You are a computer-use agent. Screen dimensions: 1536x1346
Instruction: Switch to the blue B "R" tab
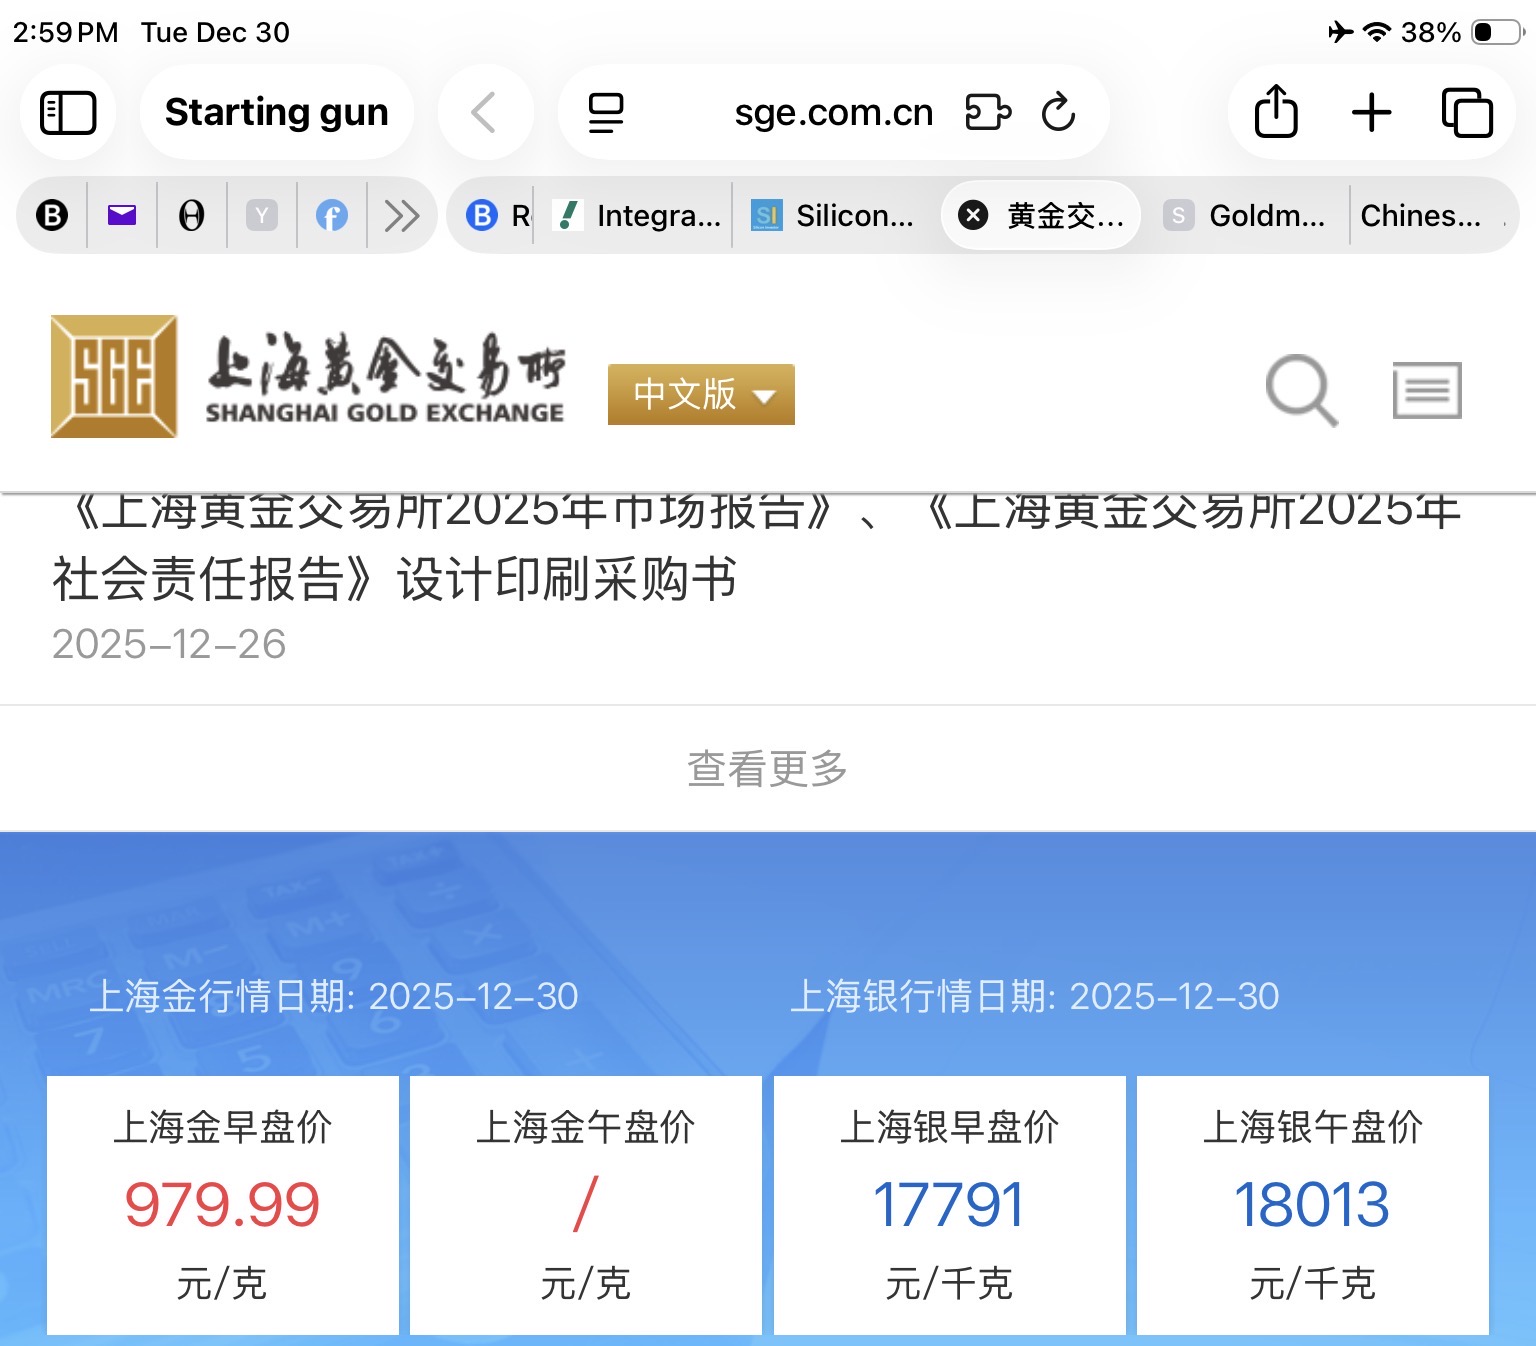pyautogui.click(x=499, y=215)
